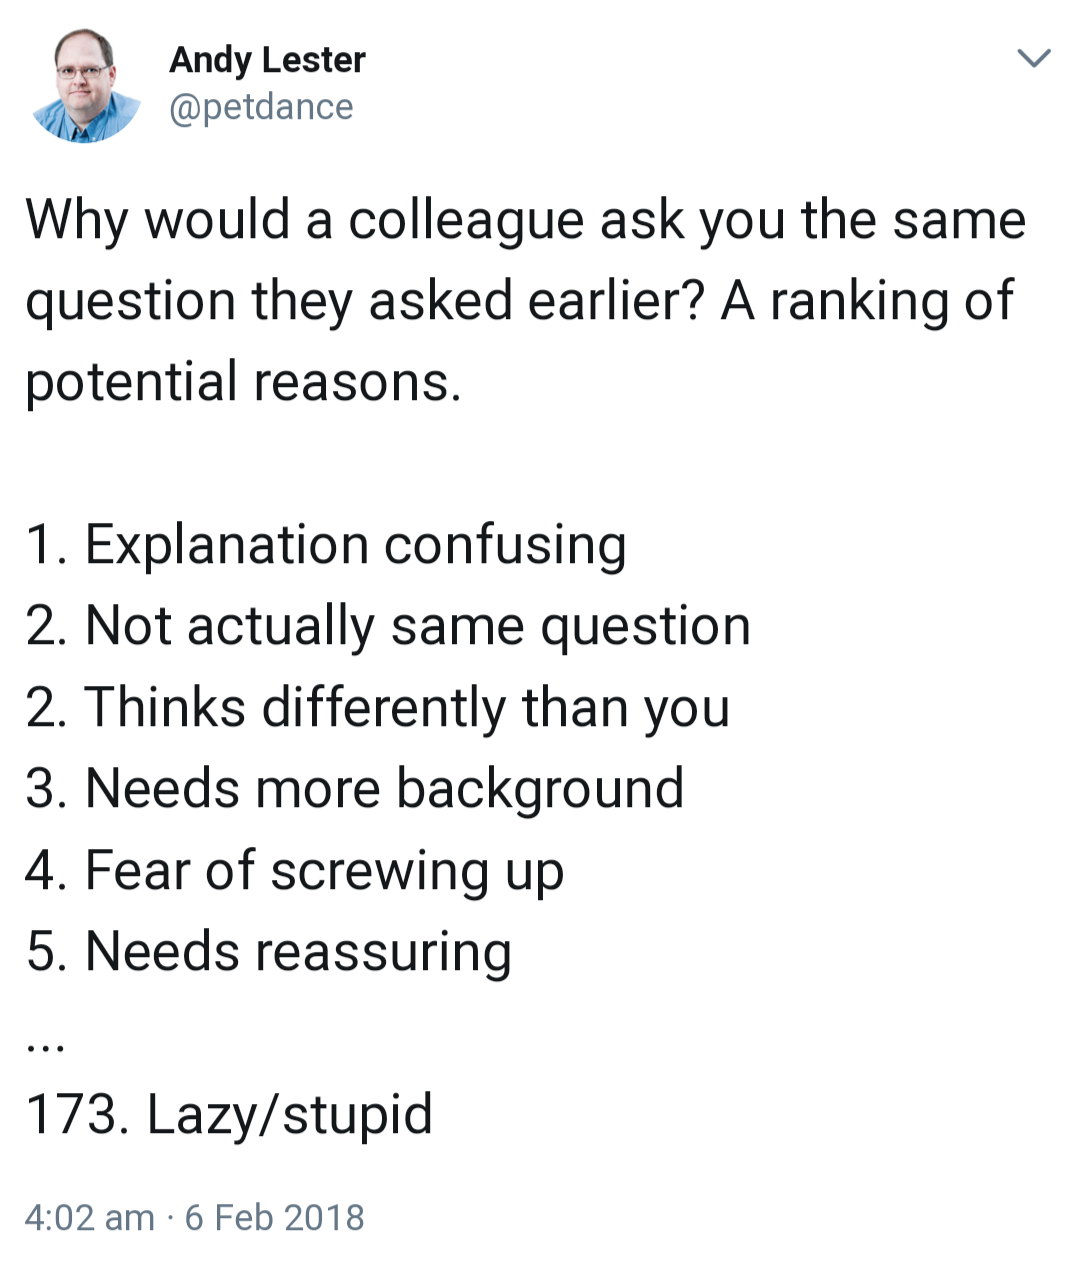Click the word "colleague" in the tweet

[465, 221]
